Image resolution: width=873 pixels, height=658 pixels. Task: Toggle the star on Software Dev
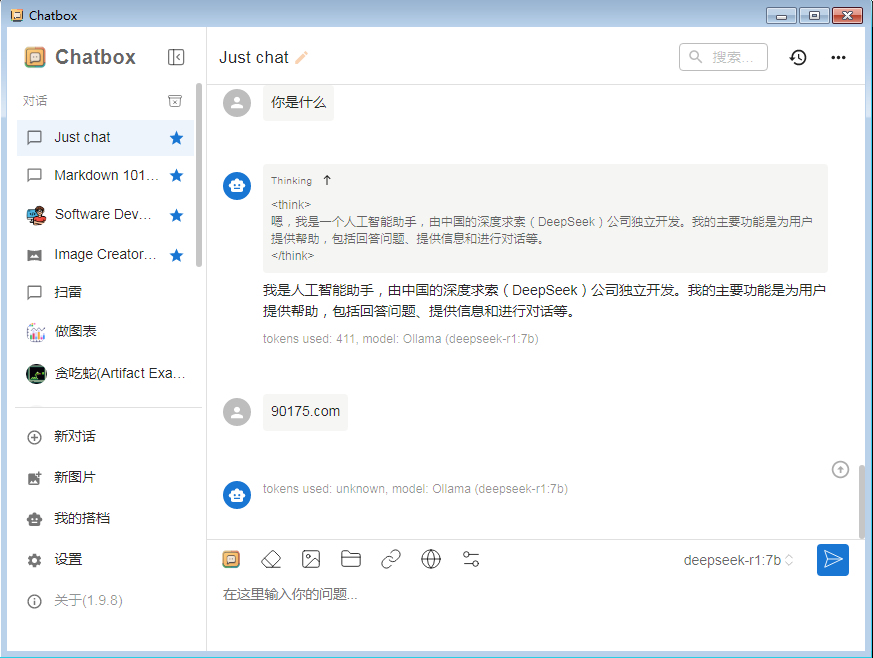pos(176,215)
